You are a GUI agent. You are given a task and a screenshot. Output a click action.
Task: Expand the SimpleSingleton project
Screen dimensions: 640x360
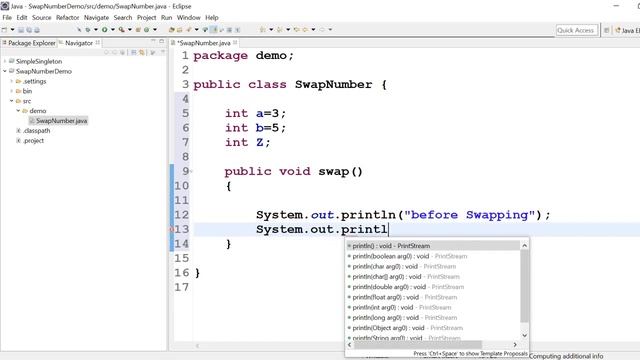pos(5,61)
